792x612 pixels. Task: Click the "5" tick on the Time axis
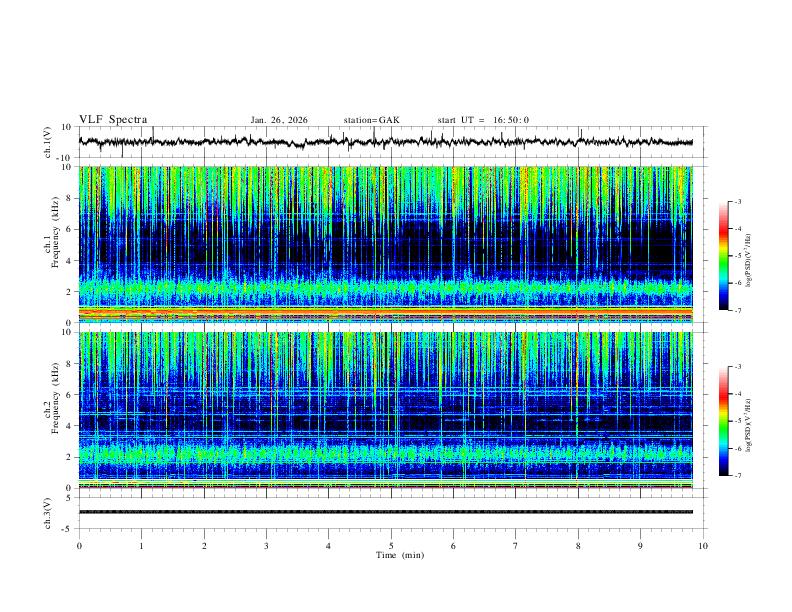(391, 546)
